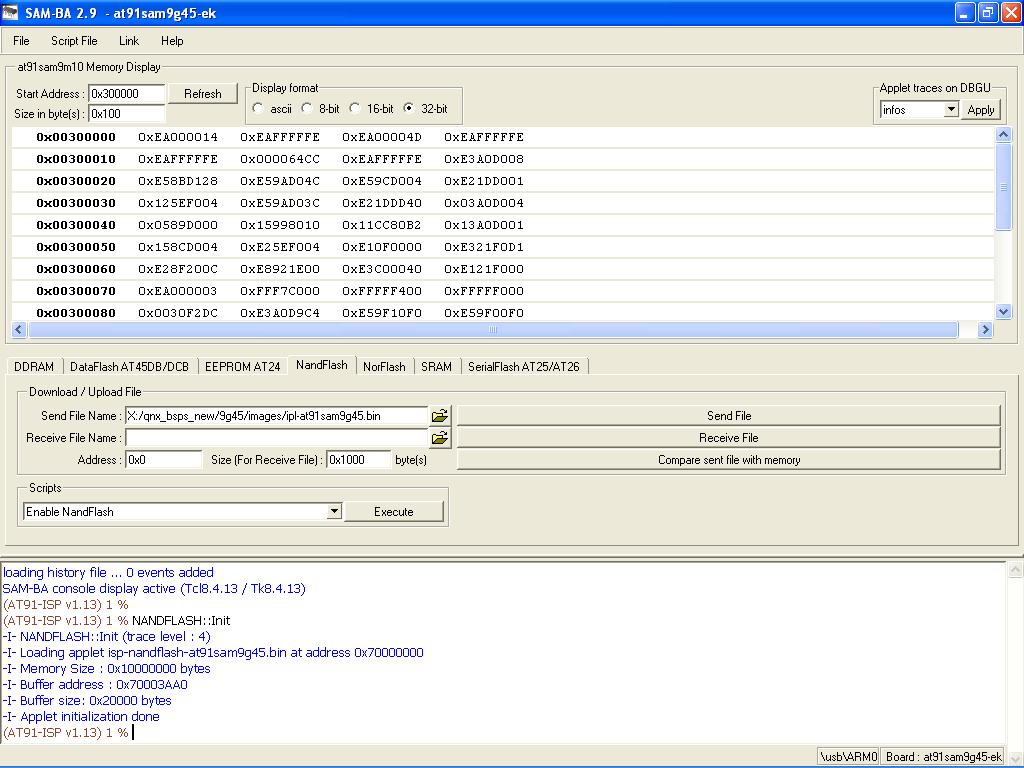Click Refresh memory display button
The image size is (1024, 768).
tap(202, 94)
